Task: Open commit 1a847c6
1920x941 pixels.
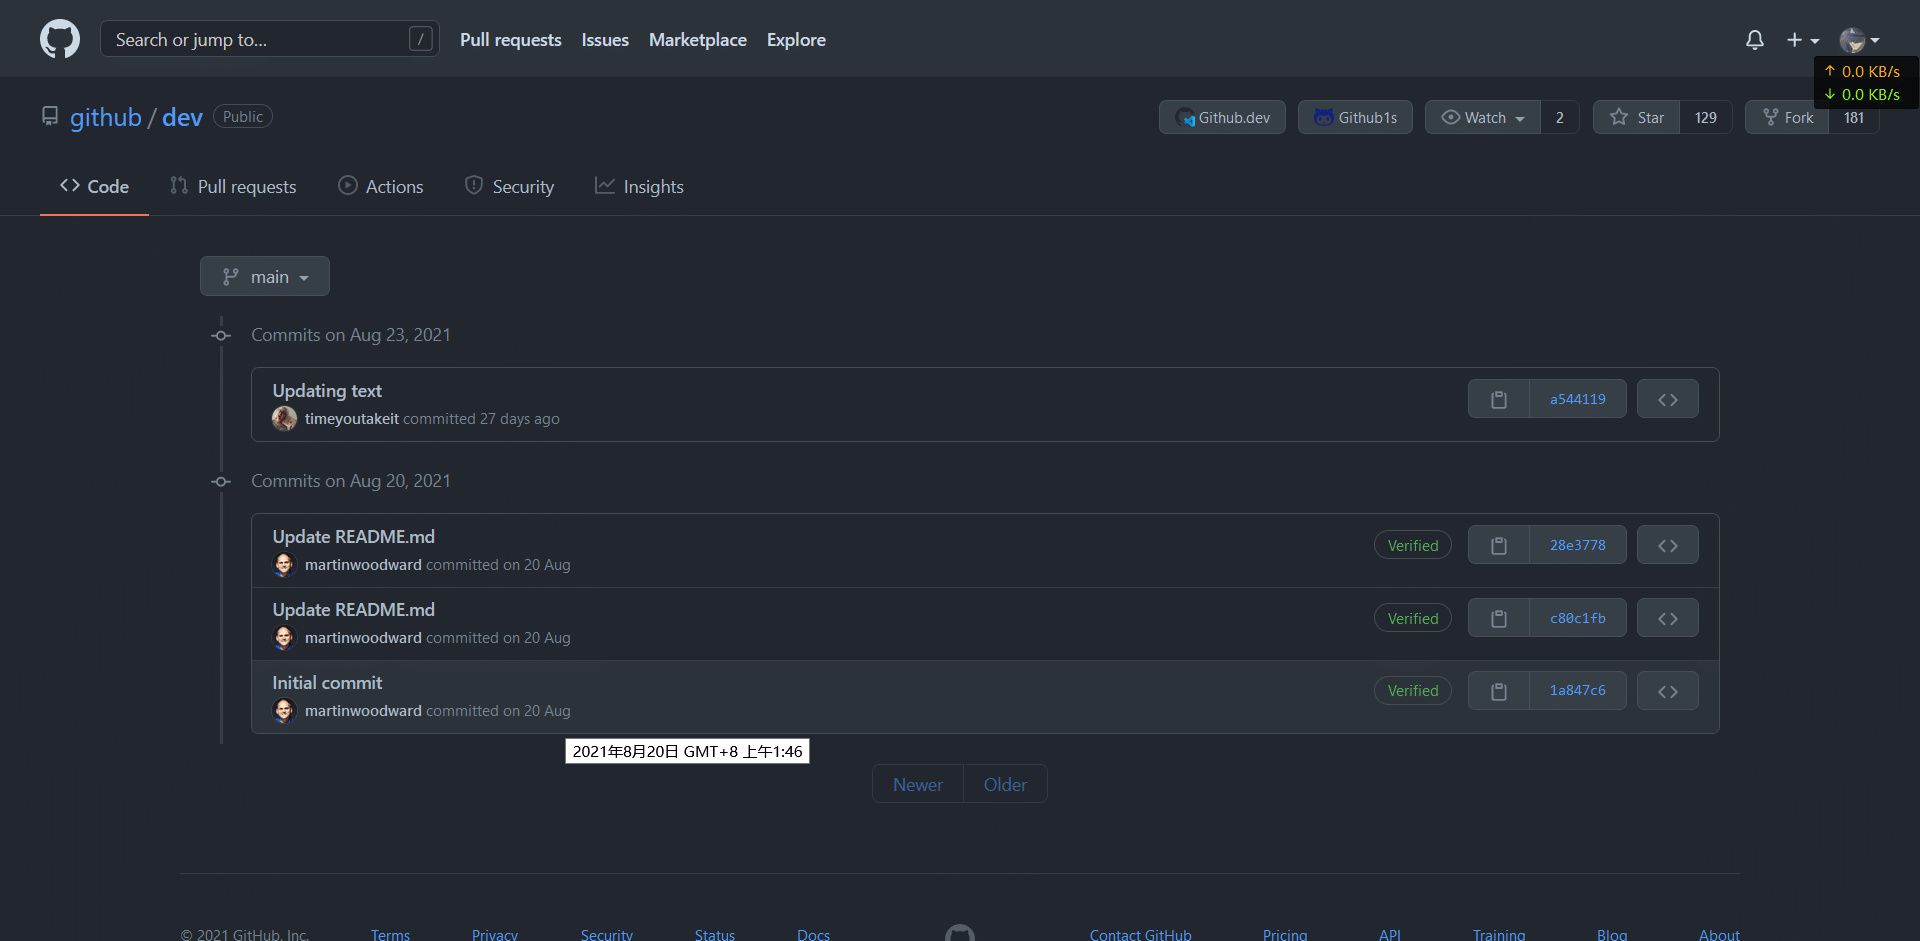Action: click(x=1577, y=691)
